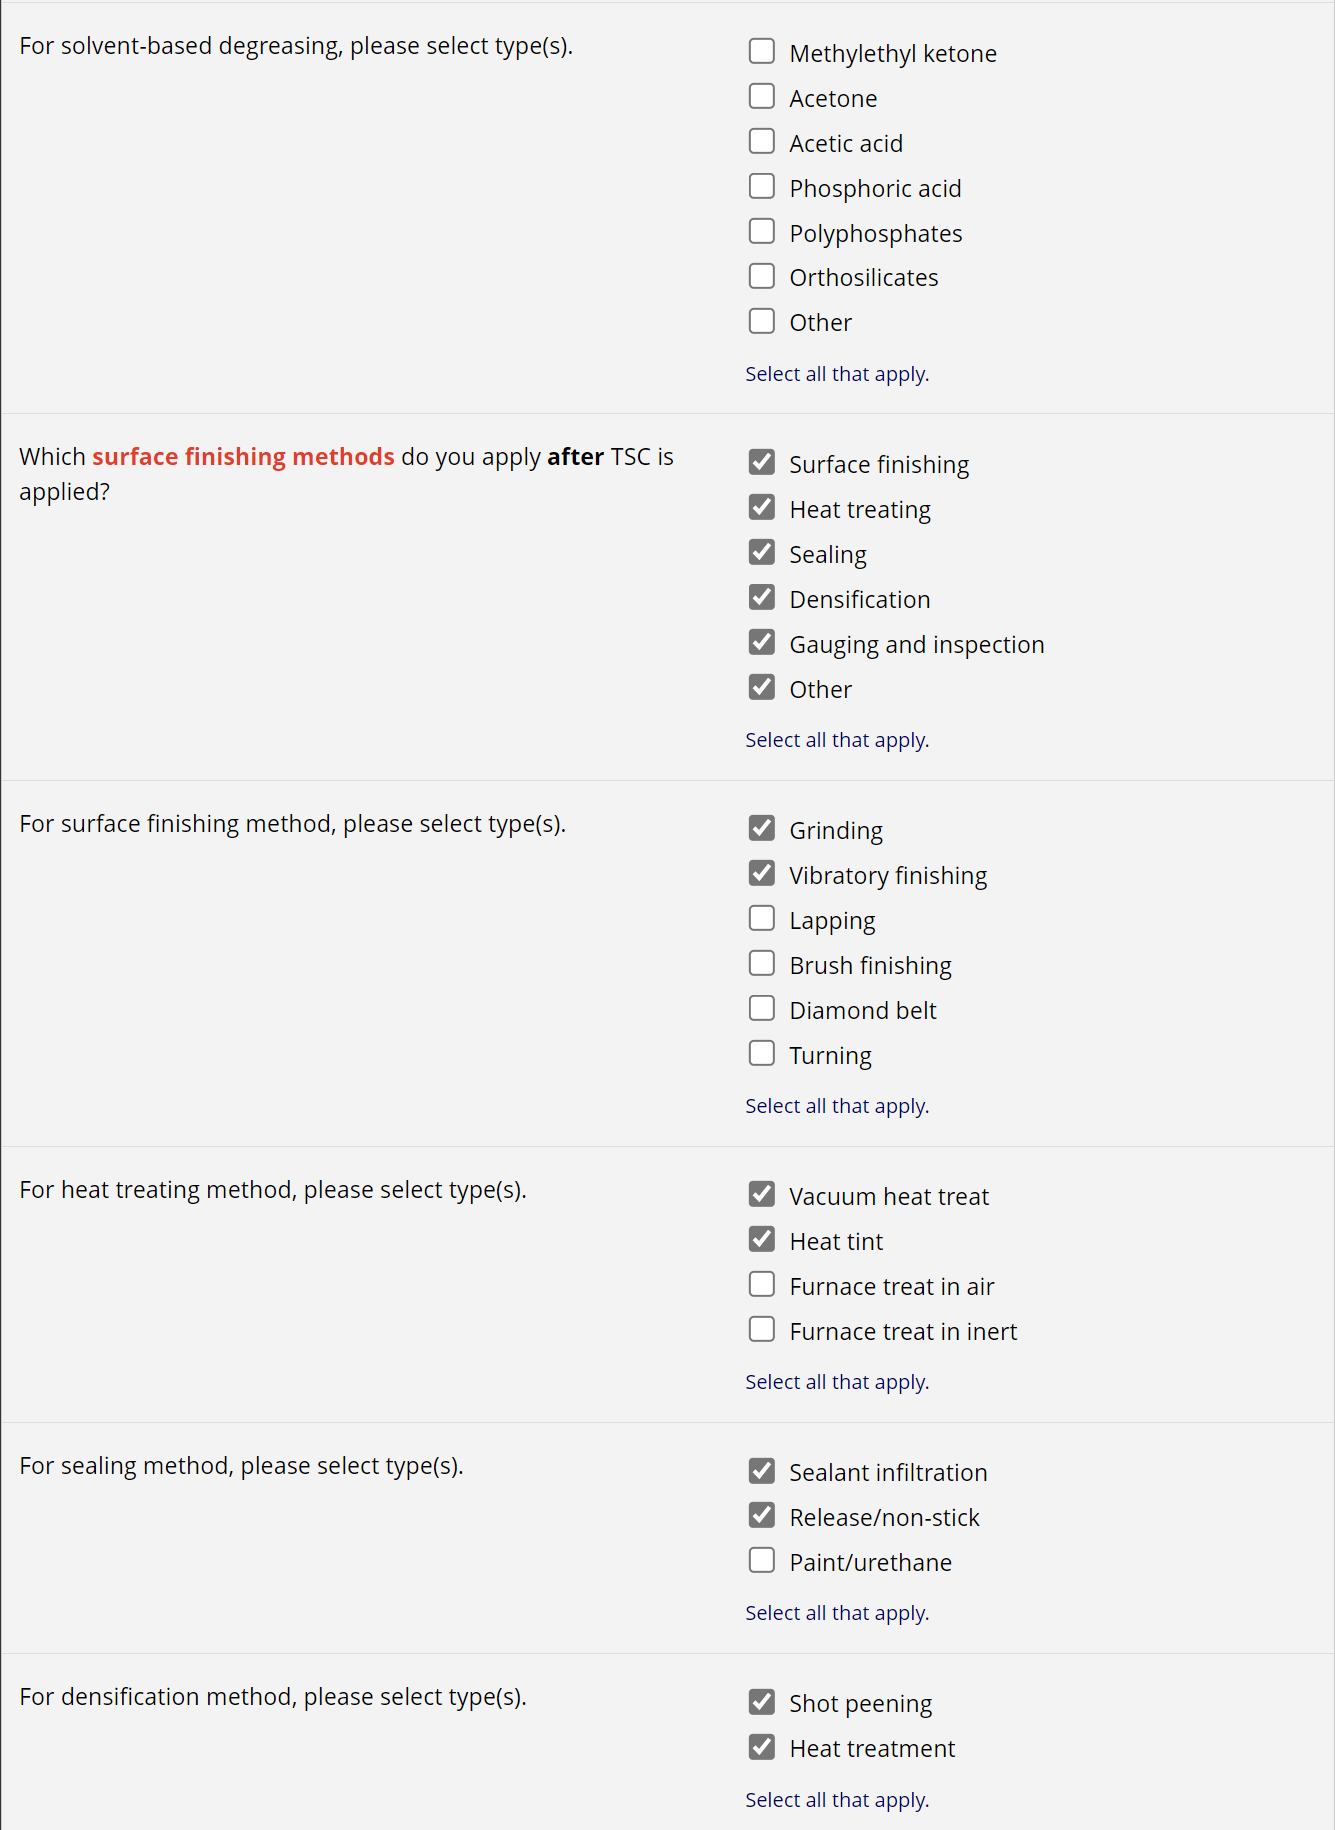
Task: Enable the Phosphoric acid option
Action: coord(762,186)
